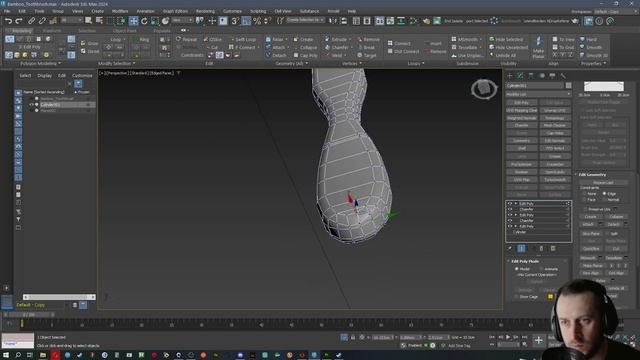640x360 pixels.
Task: Collapse Edit Geometry rollout
Action: [592, 175]
